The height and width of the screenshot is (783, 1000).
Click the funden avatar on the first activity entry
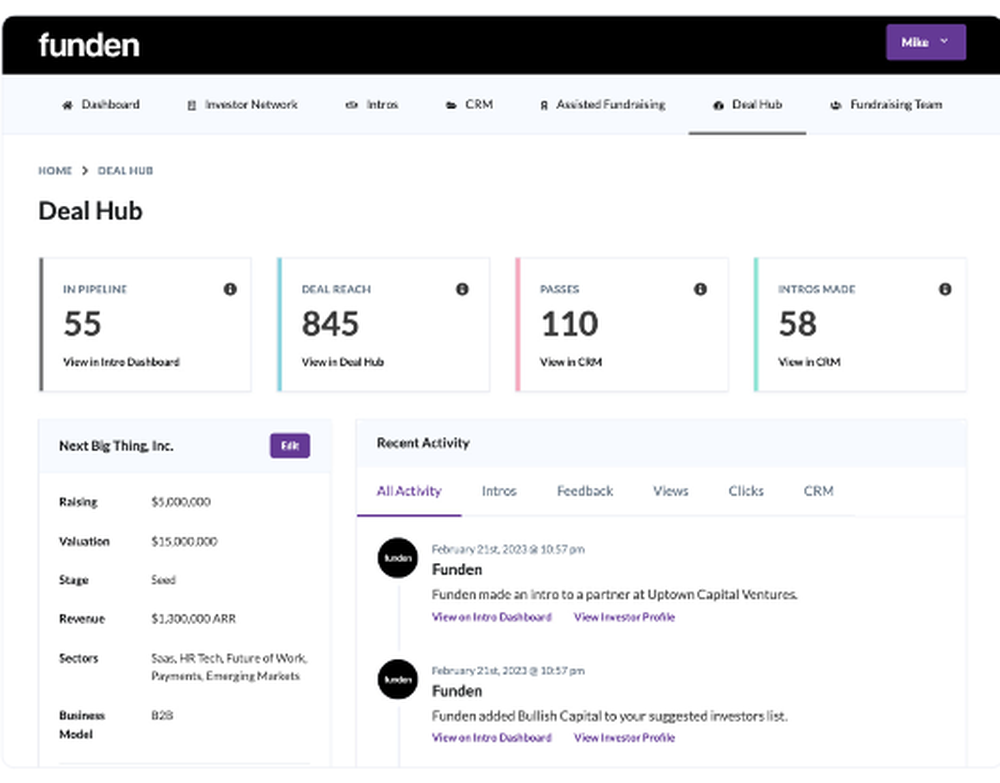pos(397,558)
